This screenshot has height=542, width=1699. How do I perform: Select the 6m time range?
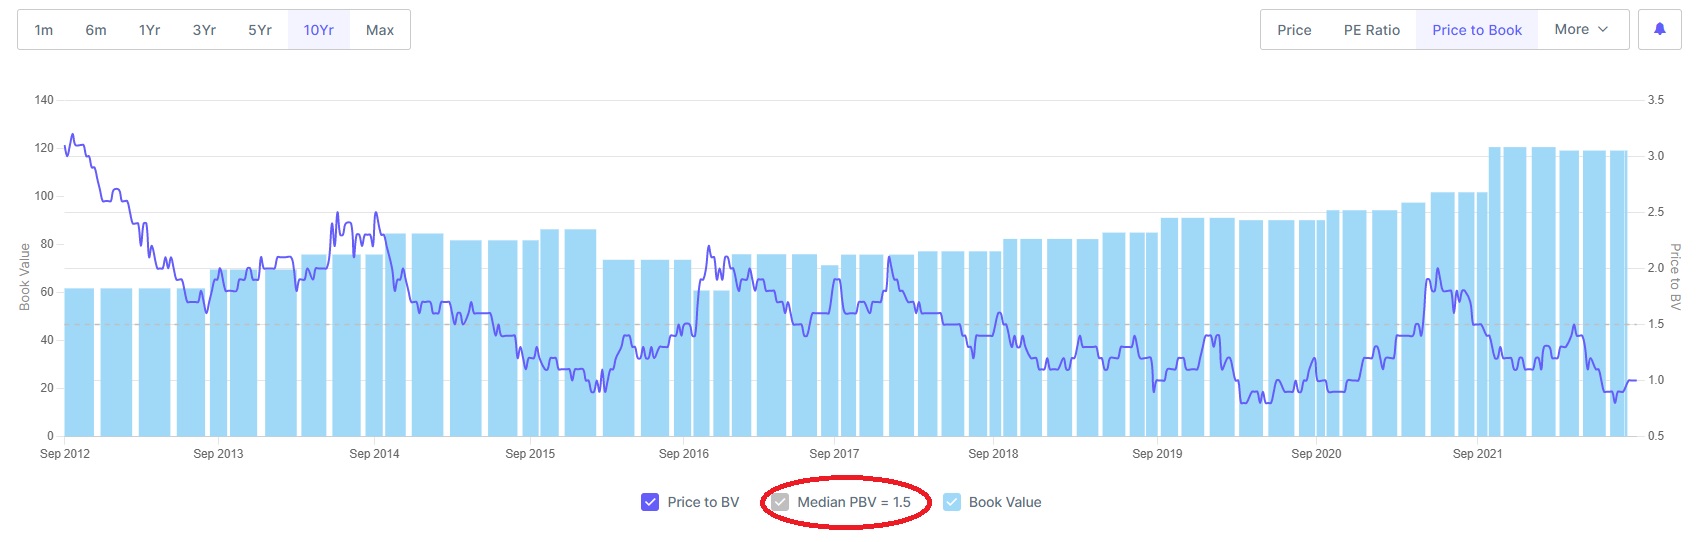[x=96, y=30]
